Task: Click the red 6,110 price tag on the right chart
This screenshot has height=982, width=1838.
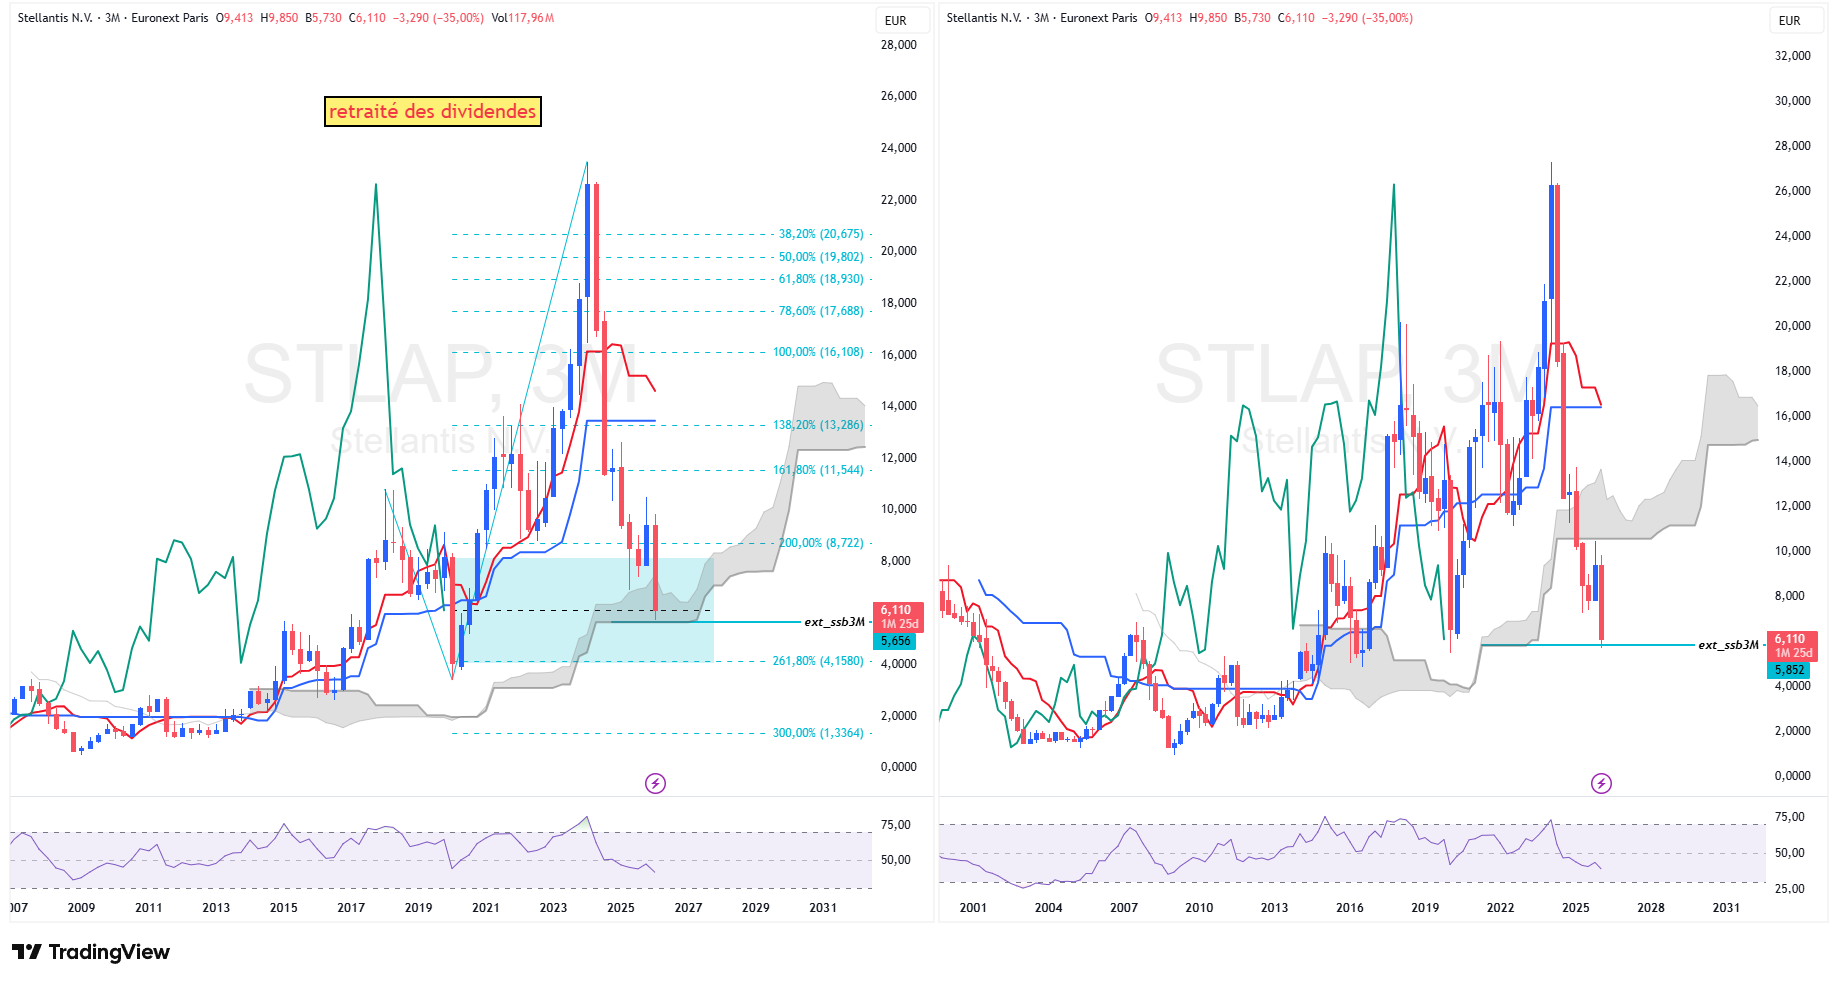Action: coord(1792,645)
